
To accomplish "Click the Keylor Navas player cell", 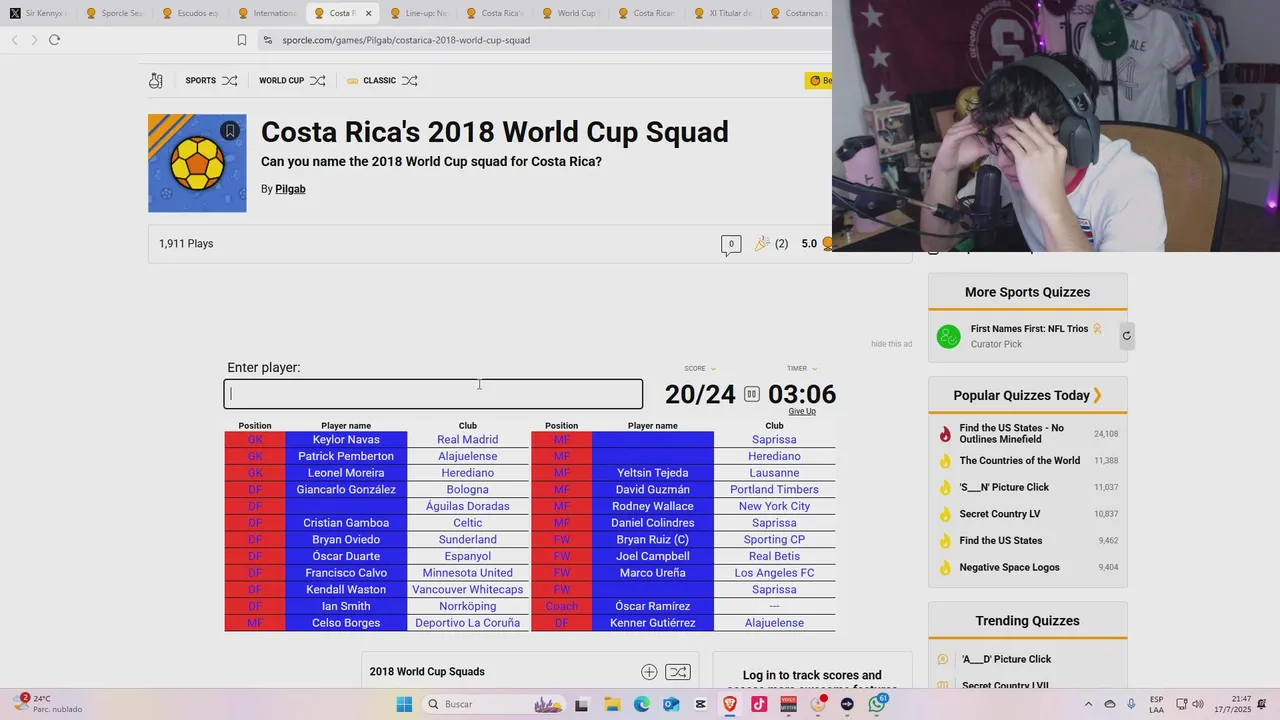I will pos(346,440).
